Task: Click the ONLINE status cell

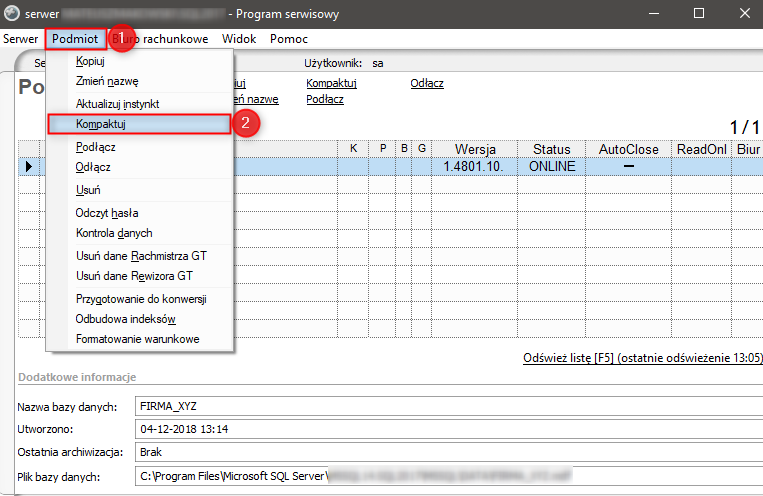Action: point(552,166)
